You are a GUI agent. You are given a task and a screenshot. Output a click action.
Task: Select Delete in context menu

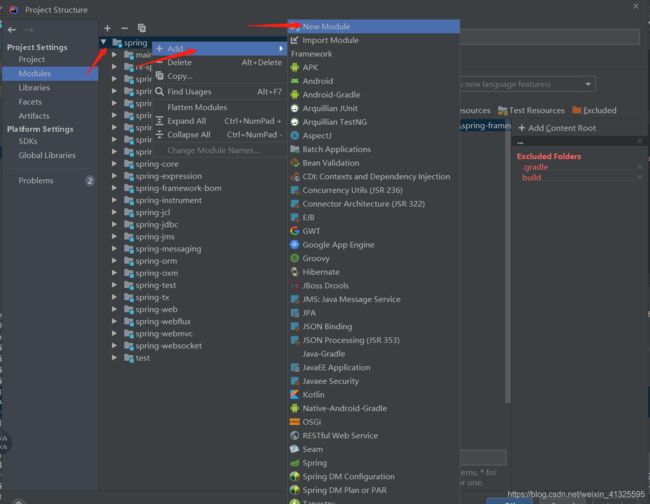219,63
